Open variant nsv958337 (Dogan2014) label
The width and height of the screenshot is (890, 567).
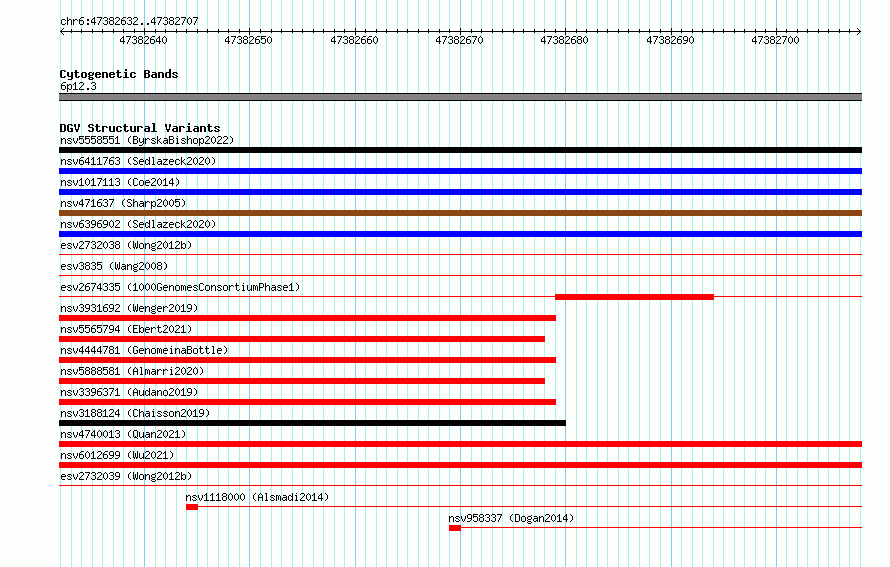511,518
